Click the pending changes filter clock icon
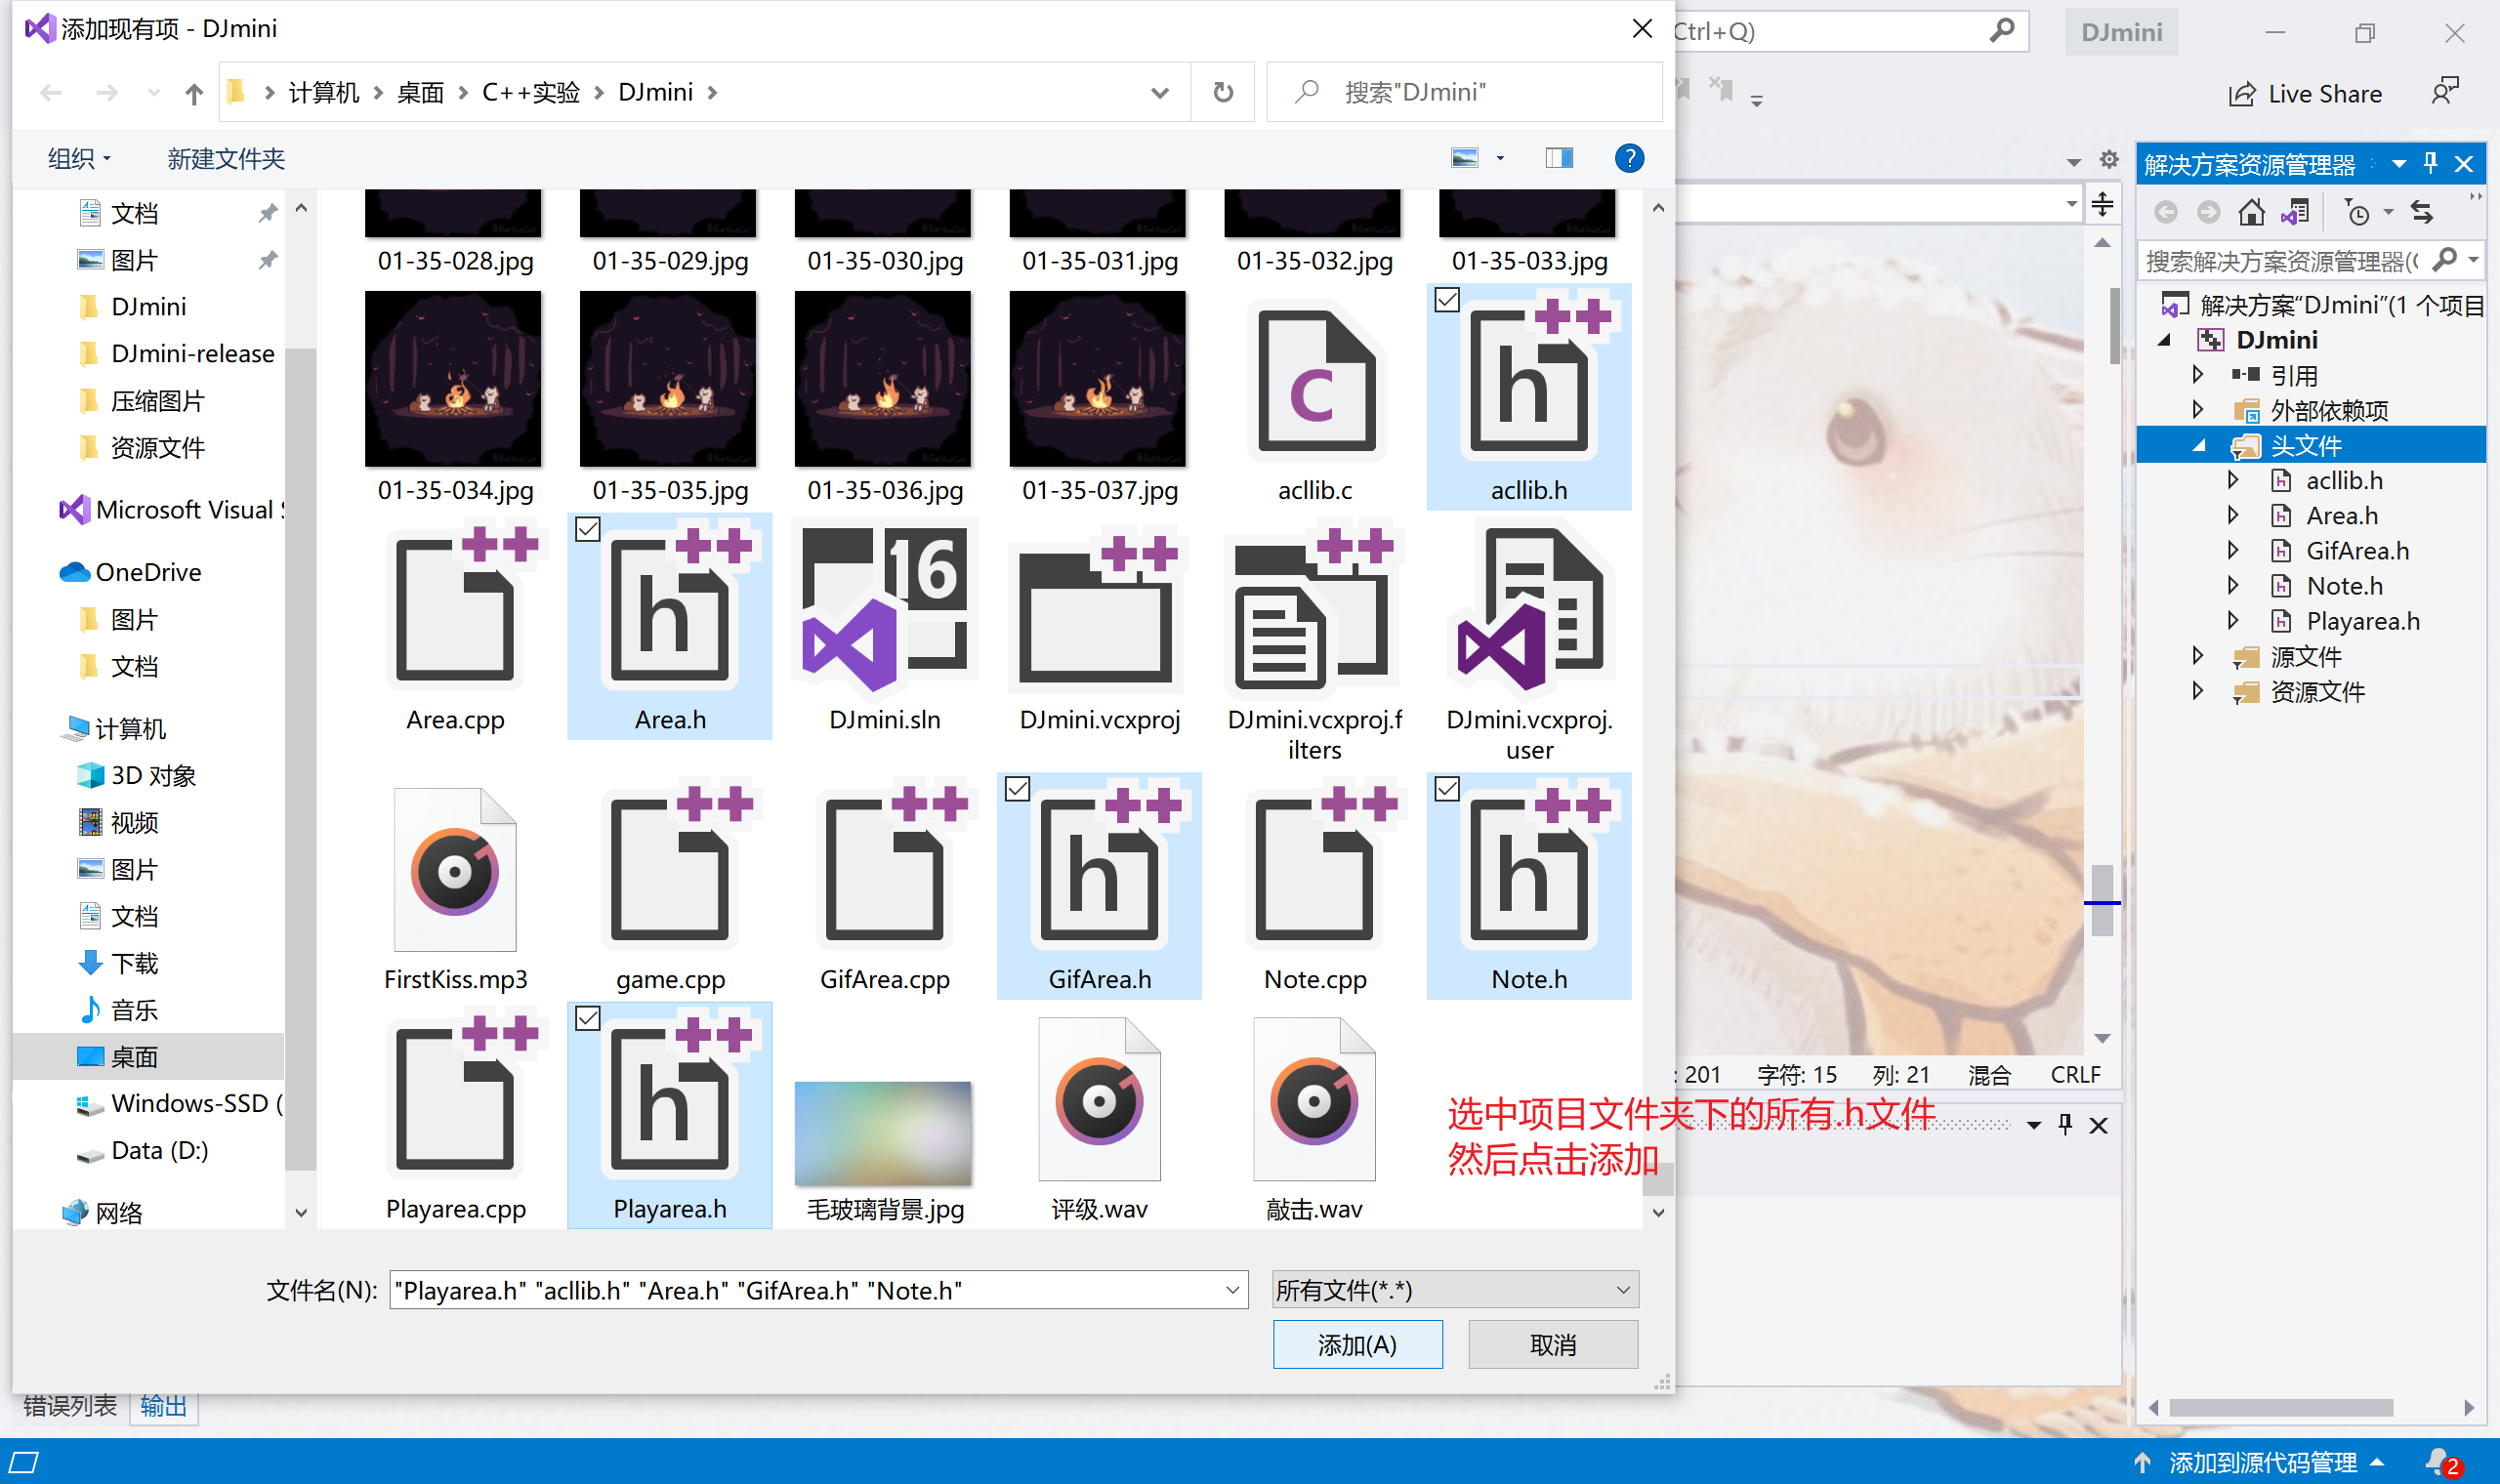This screenshot has width=2500, height=1484. coord(2357,212)
